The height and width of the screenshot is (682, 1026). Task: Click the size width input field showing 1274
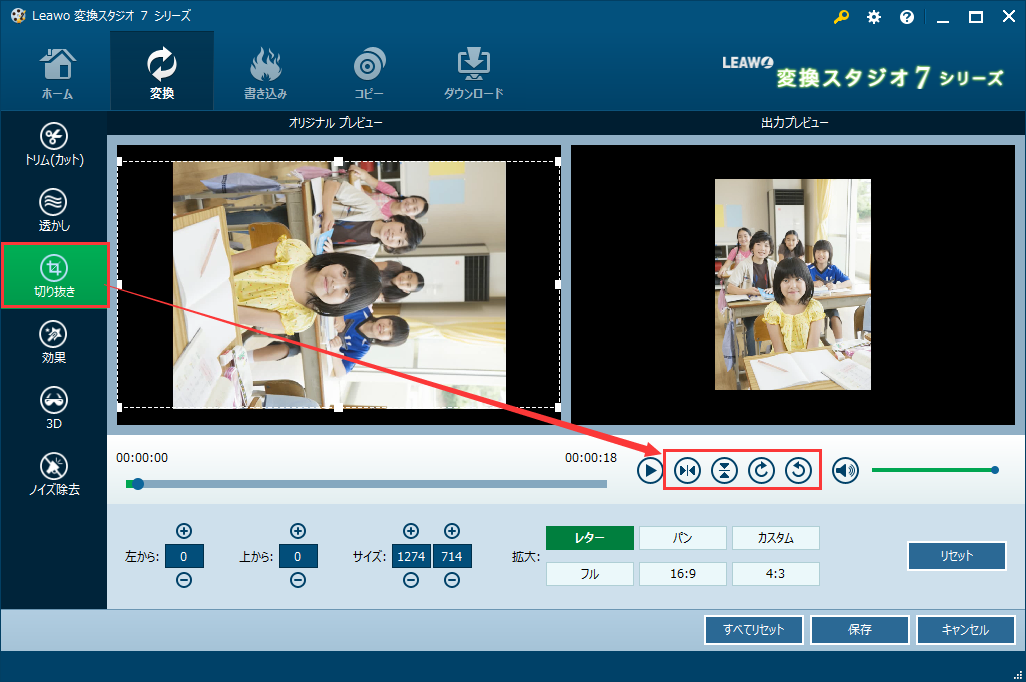410,555
